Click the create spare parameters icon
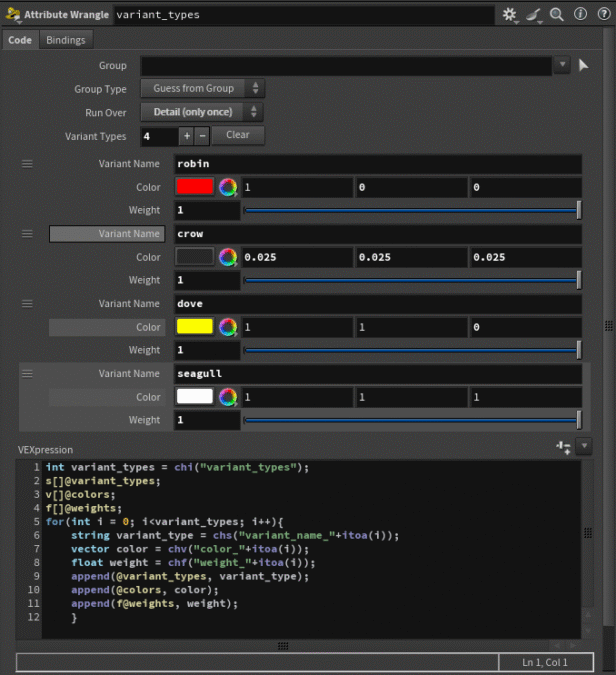The image size is (616, 675). point(564,448)
